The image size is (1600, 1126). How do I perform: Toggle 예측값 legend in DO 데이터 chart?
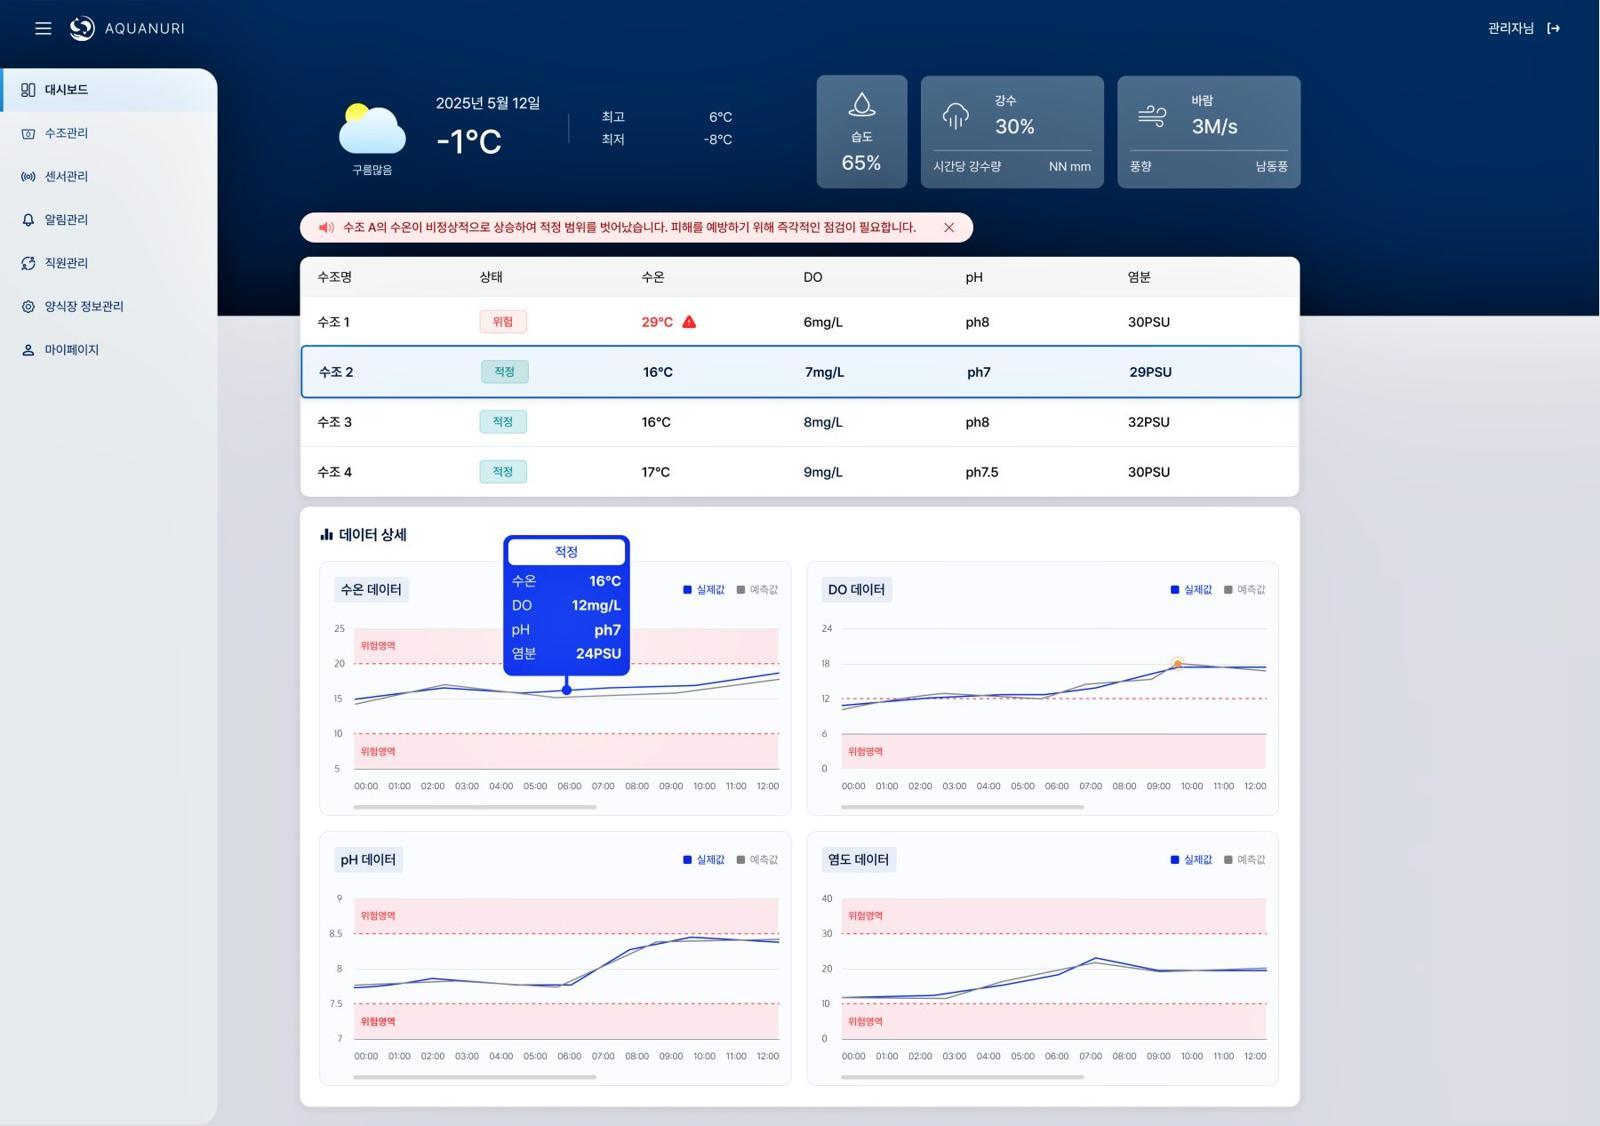[x=1245, y=590]
